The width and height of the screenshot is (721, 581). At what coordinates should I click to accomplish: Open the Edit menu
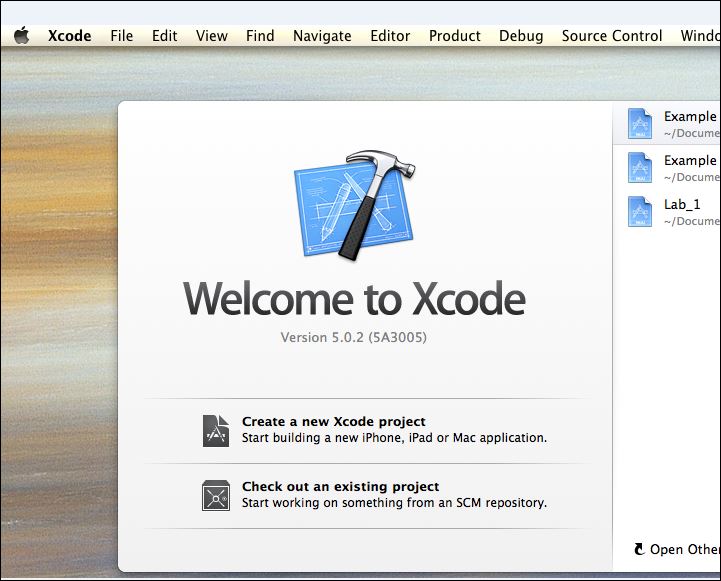coord(165,36)
